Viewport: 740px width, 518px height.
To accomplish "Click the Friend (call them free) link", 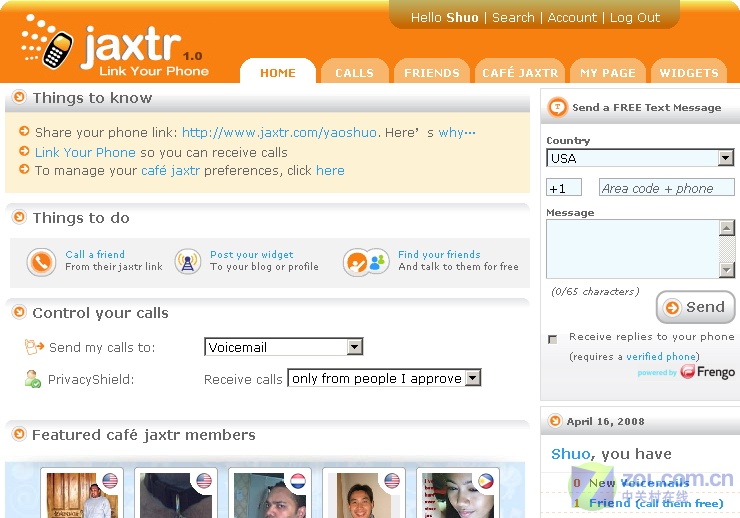I will 656,503.
